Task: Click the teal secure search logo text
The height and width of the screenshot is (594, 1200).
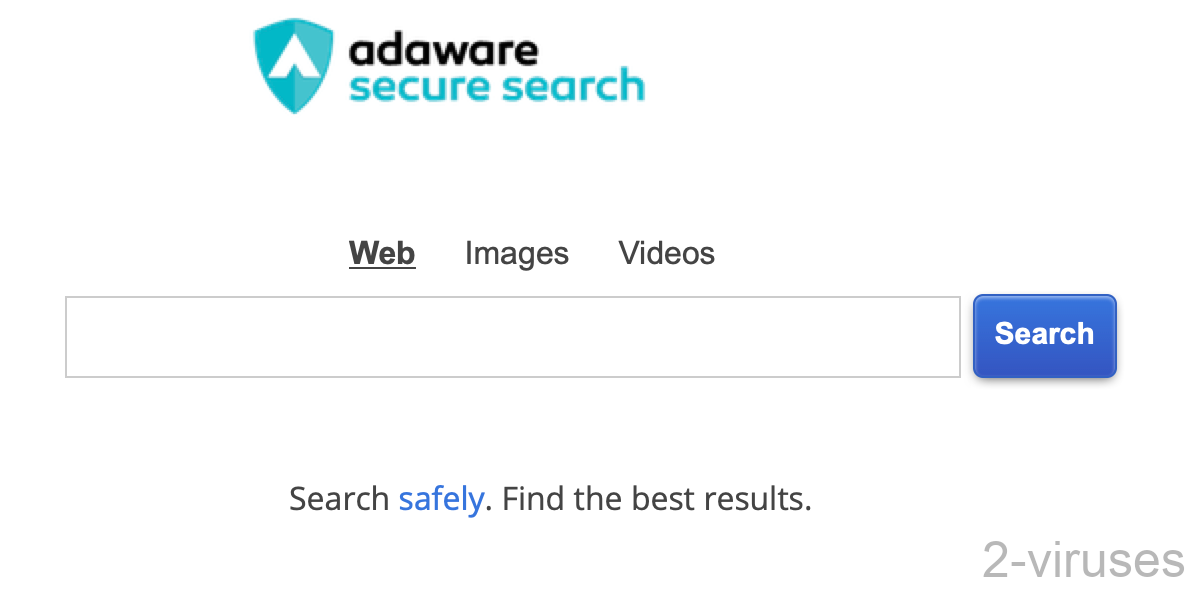Action: tap(497, 86)
